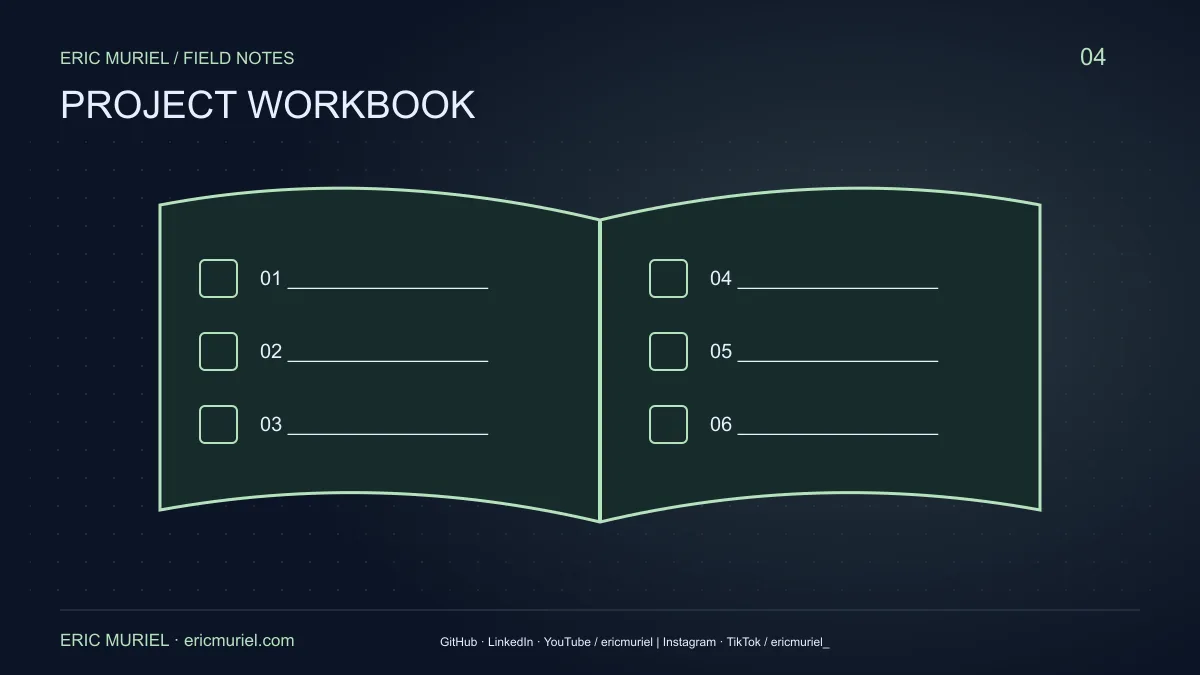Tick the checkbox beside item 03
1200x675 pixels.
218,424
